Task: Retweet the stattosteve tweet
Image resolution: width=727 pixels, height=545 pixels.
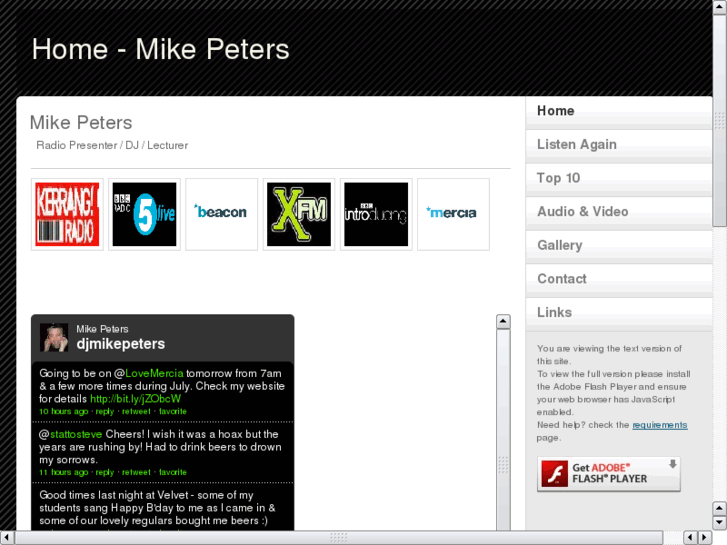Action: pyautogui.click(x=136, y=472)
